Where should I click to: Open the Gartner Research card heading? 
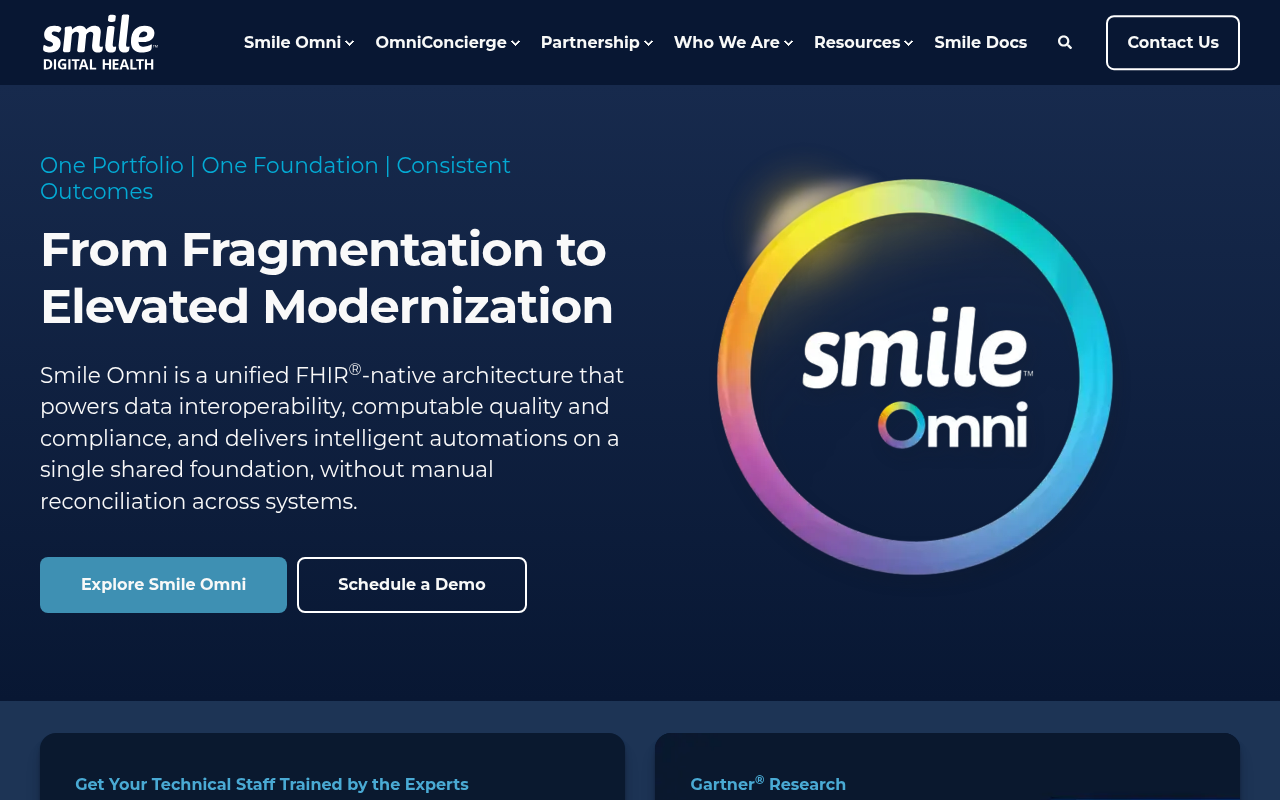[768, 784]
